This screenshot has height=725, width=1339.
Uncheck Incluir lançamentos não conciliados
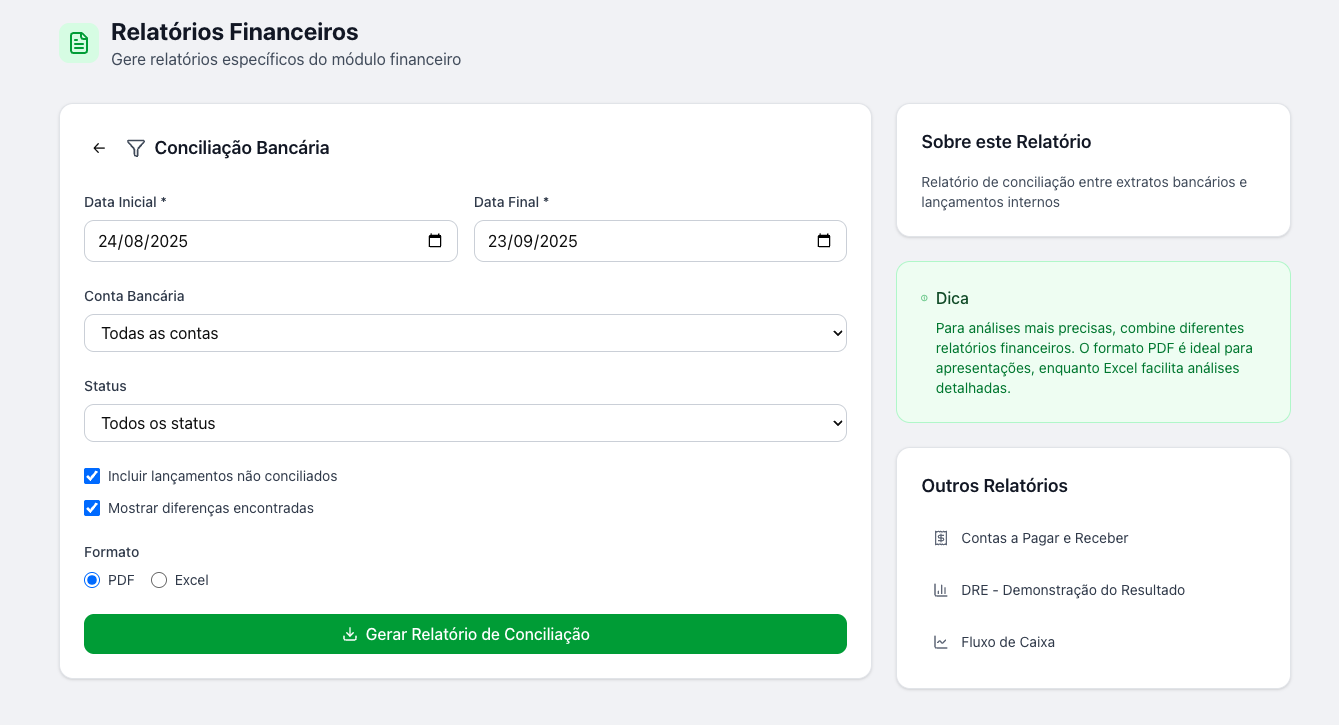[92, 476]
